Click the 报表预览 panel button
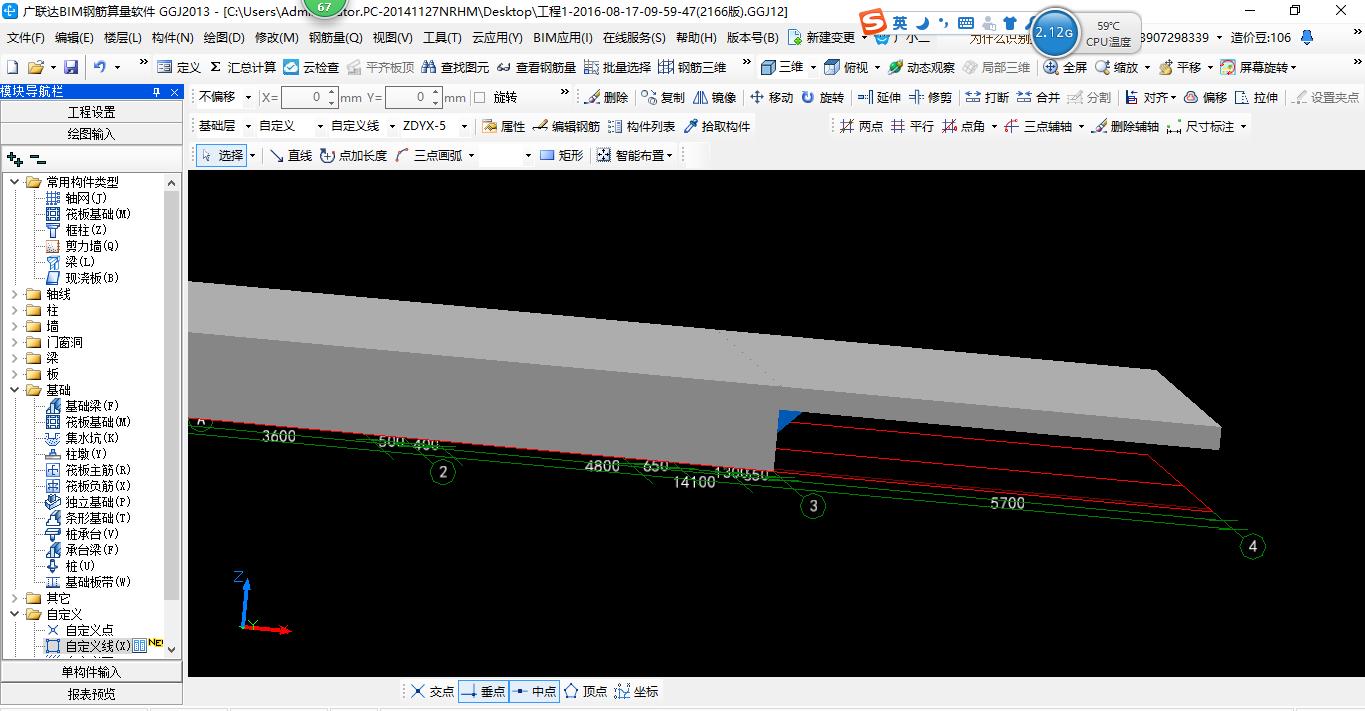This screenshot has height=711, width=1365. 91,693
